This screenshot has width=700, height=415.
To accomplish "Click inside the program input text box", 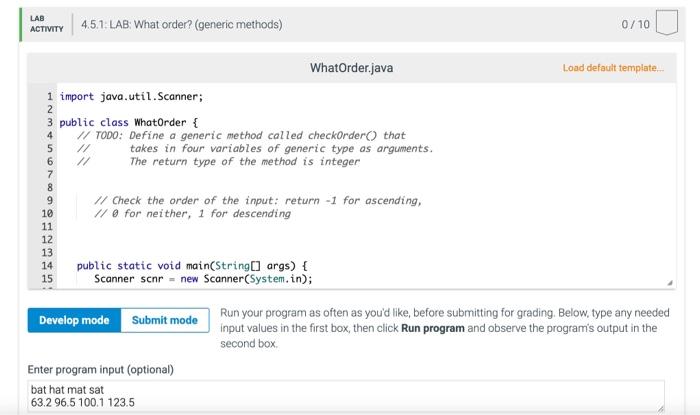I will 346,396.
